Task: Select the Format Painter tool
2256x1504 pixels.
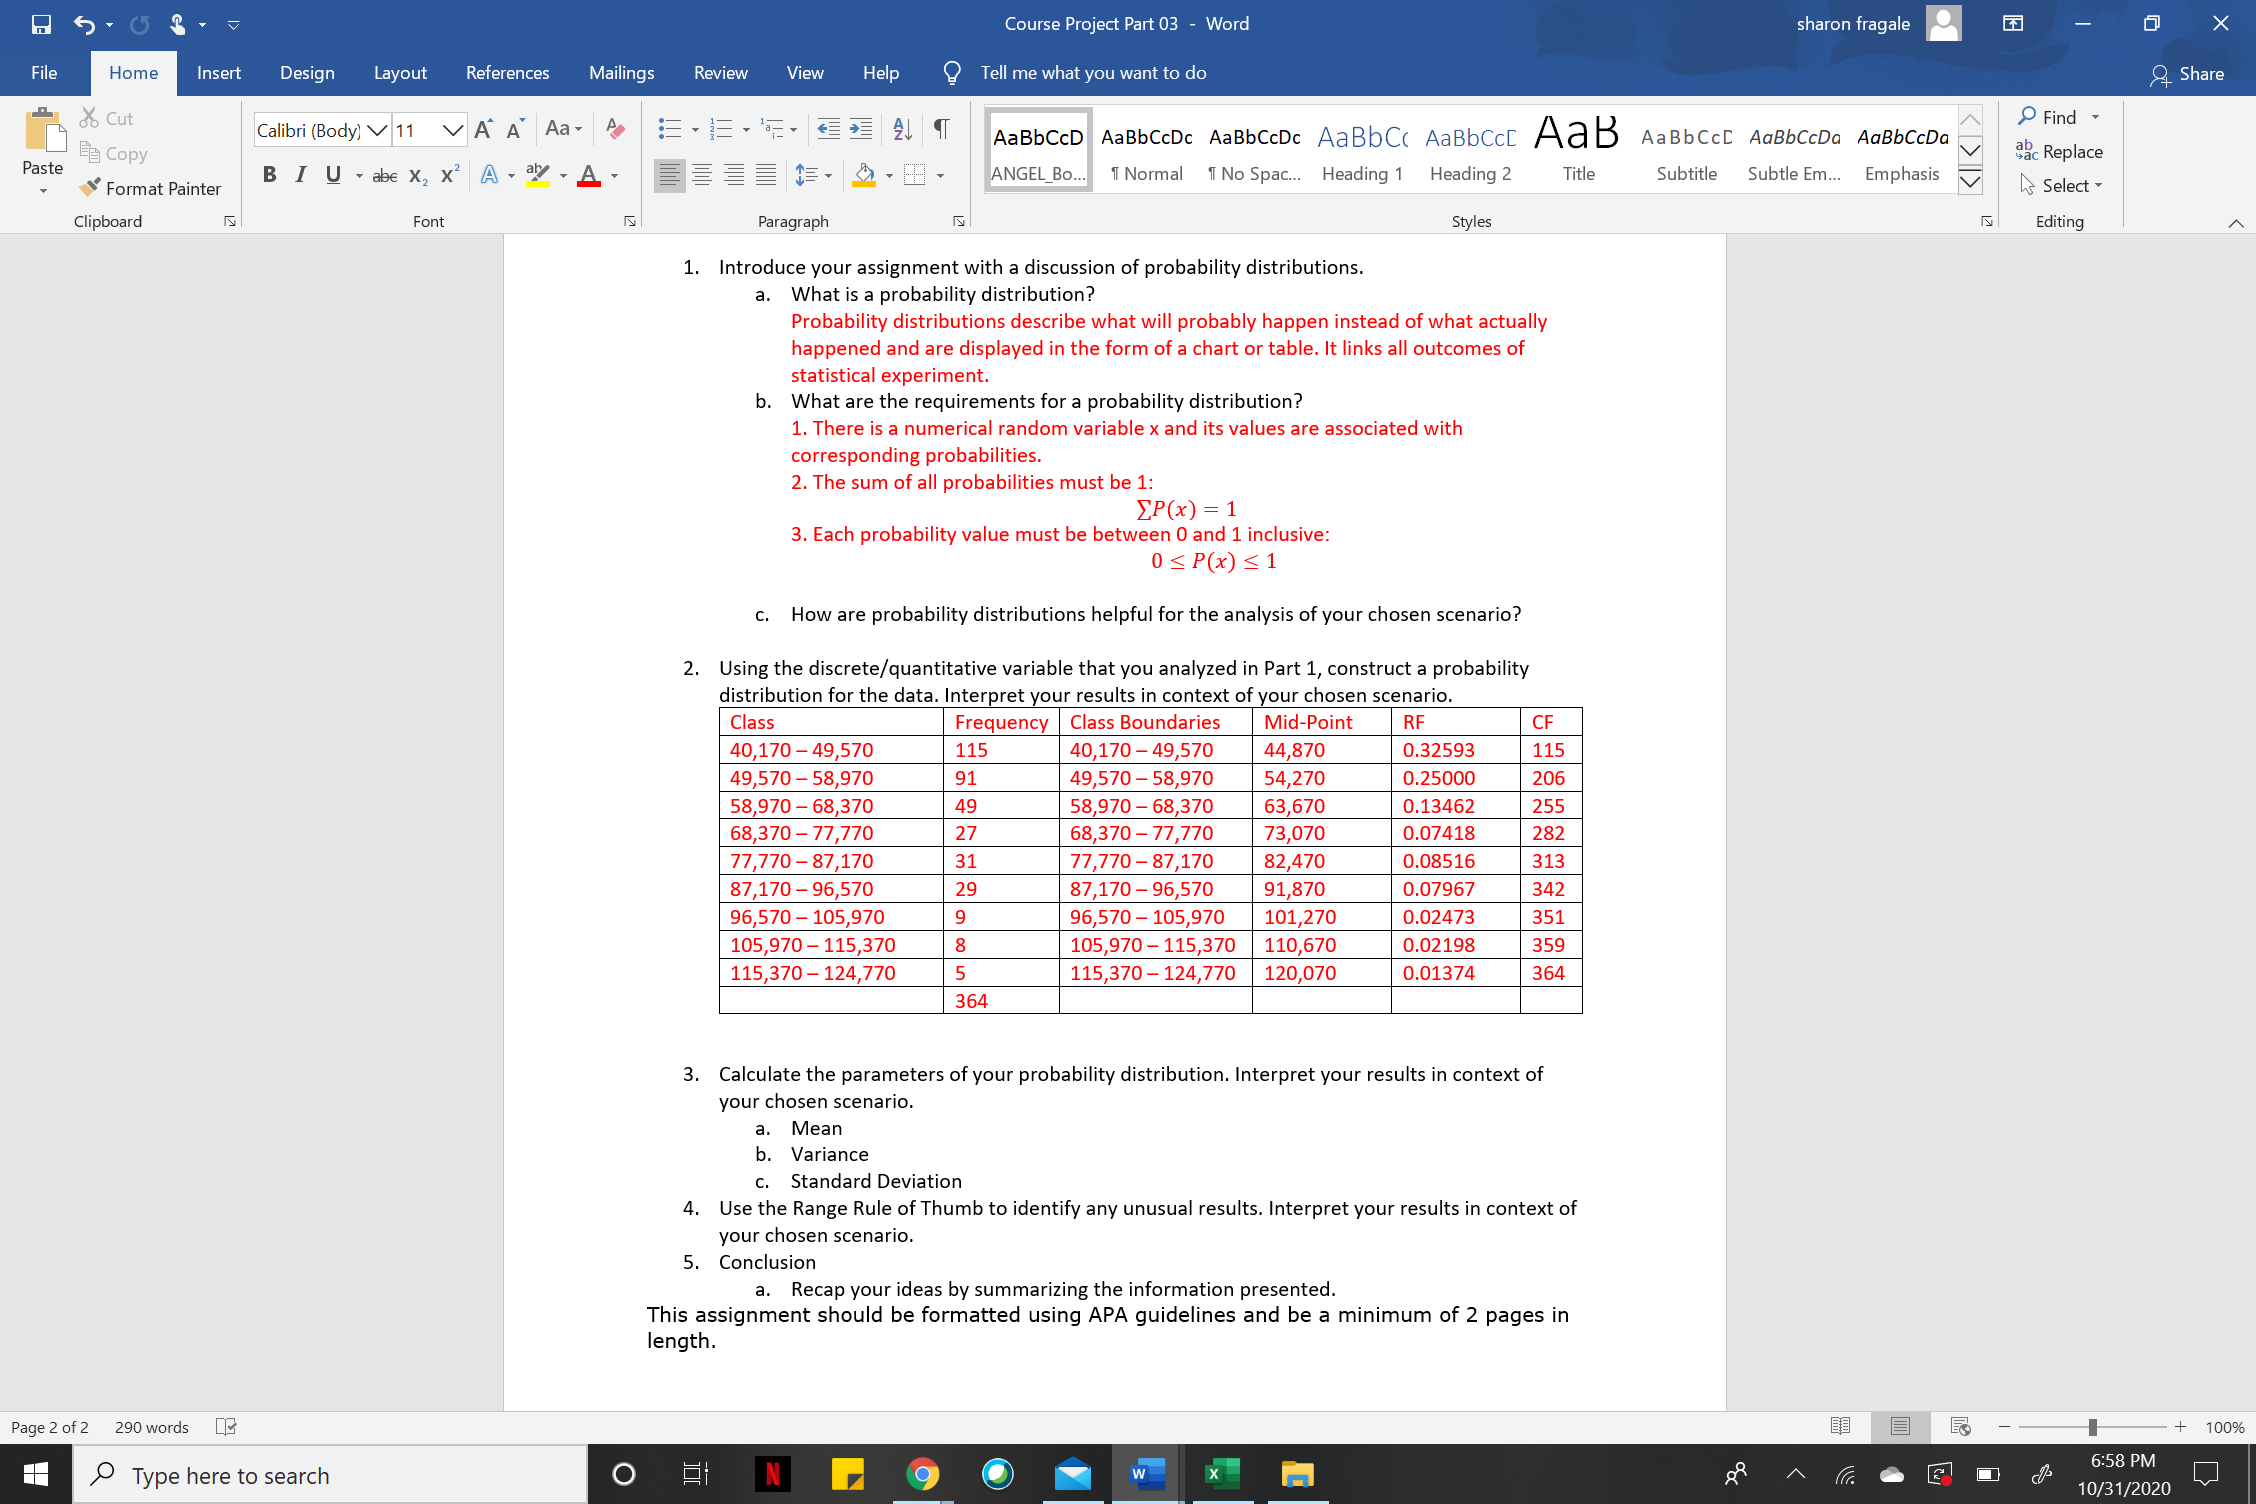Action: coord(152,188)
